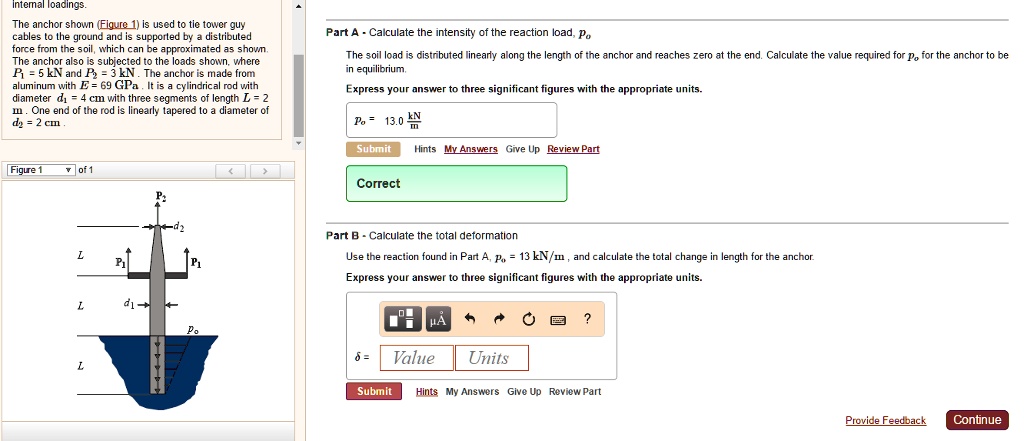Click the Units input field
Image resolution: width=1024 pixels, height=441 pixels.
491,358
